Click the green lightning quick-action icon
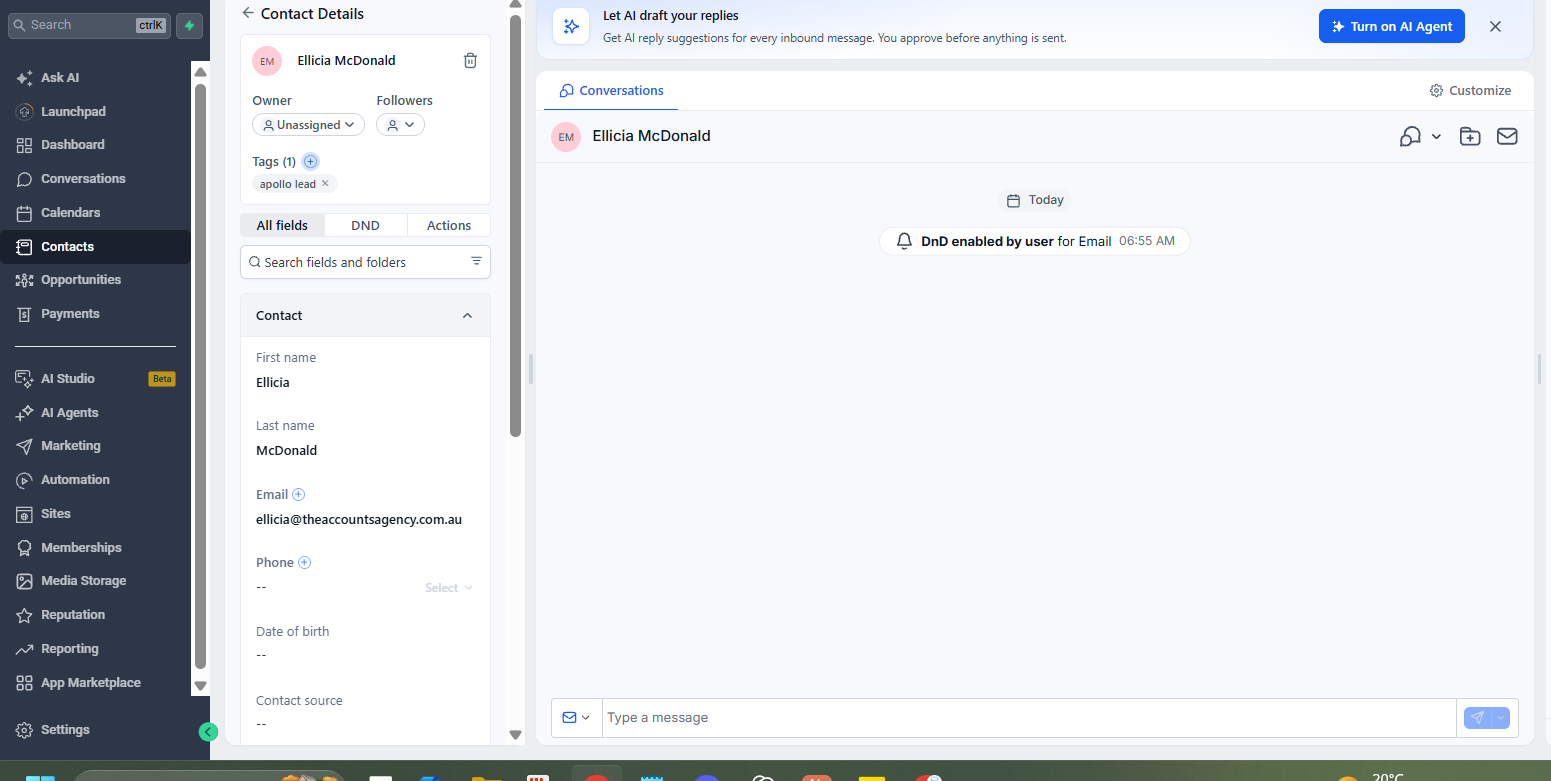This screenshot has width=1551, height=781. [190, 25]
